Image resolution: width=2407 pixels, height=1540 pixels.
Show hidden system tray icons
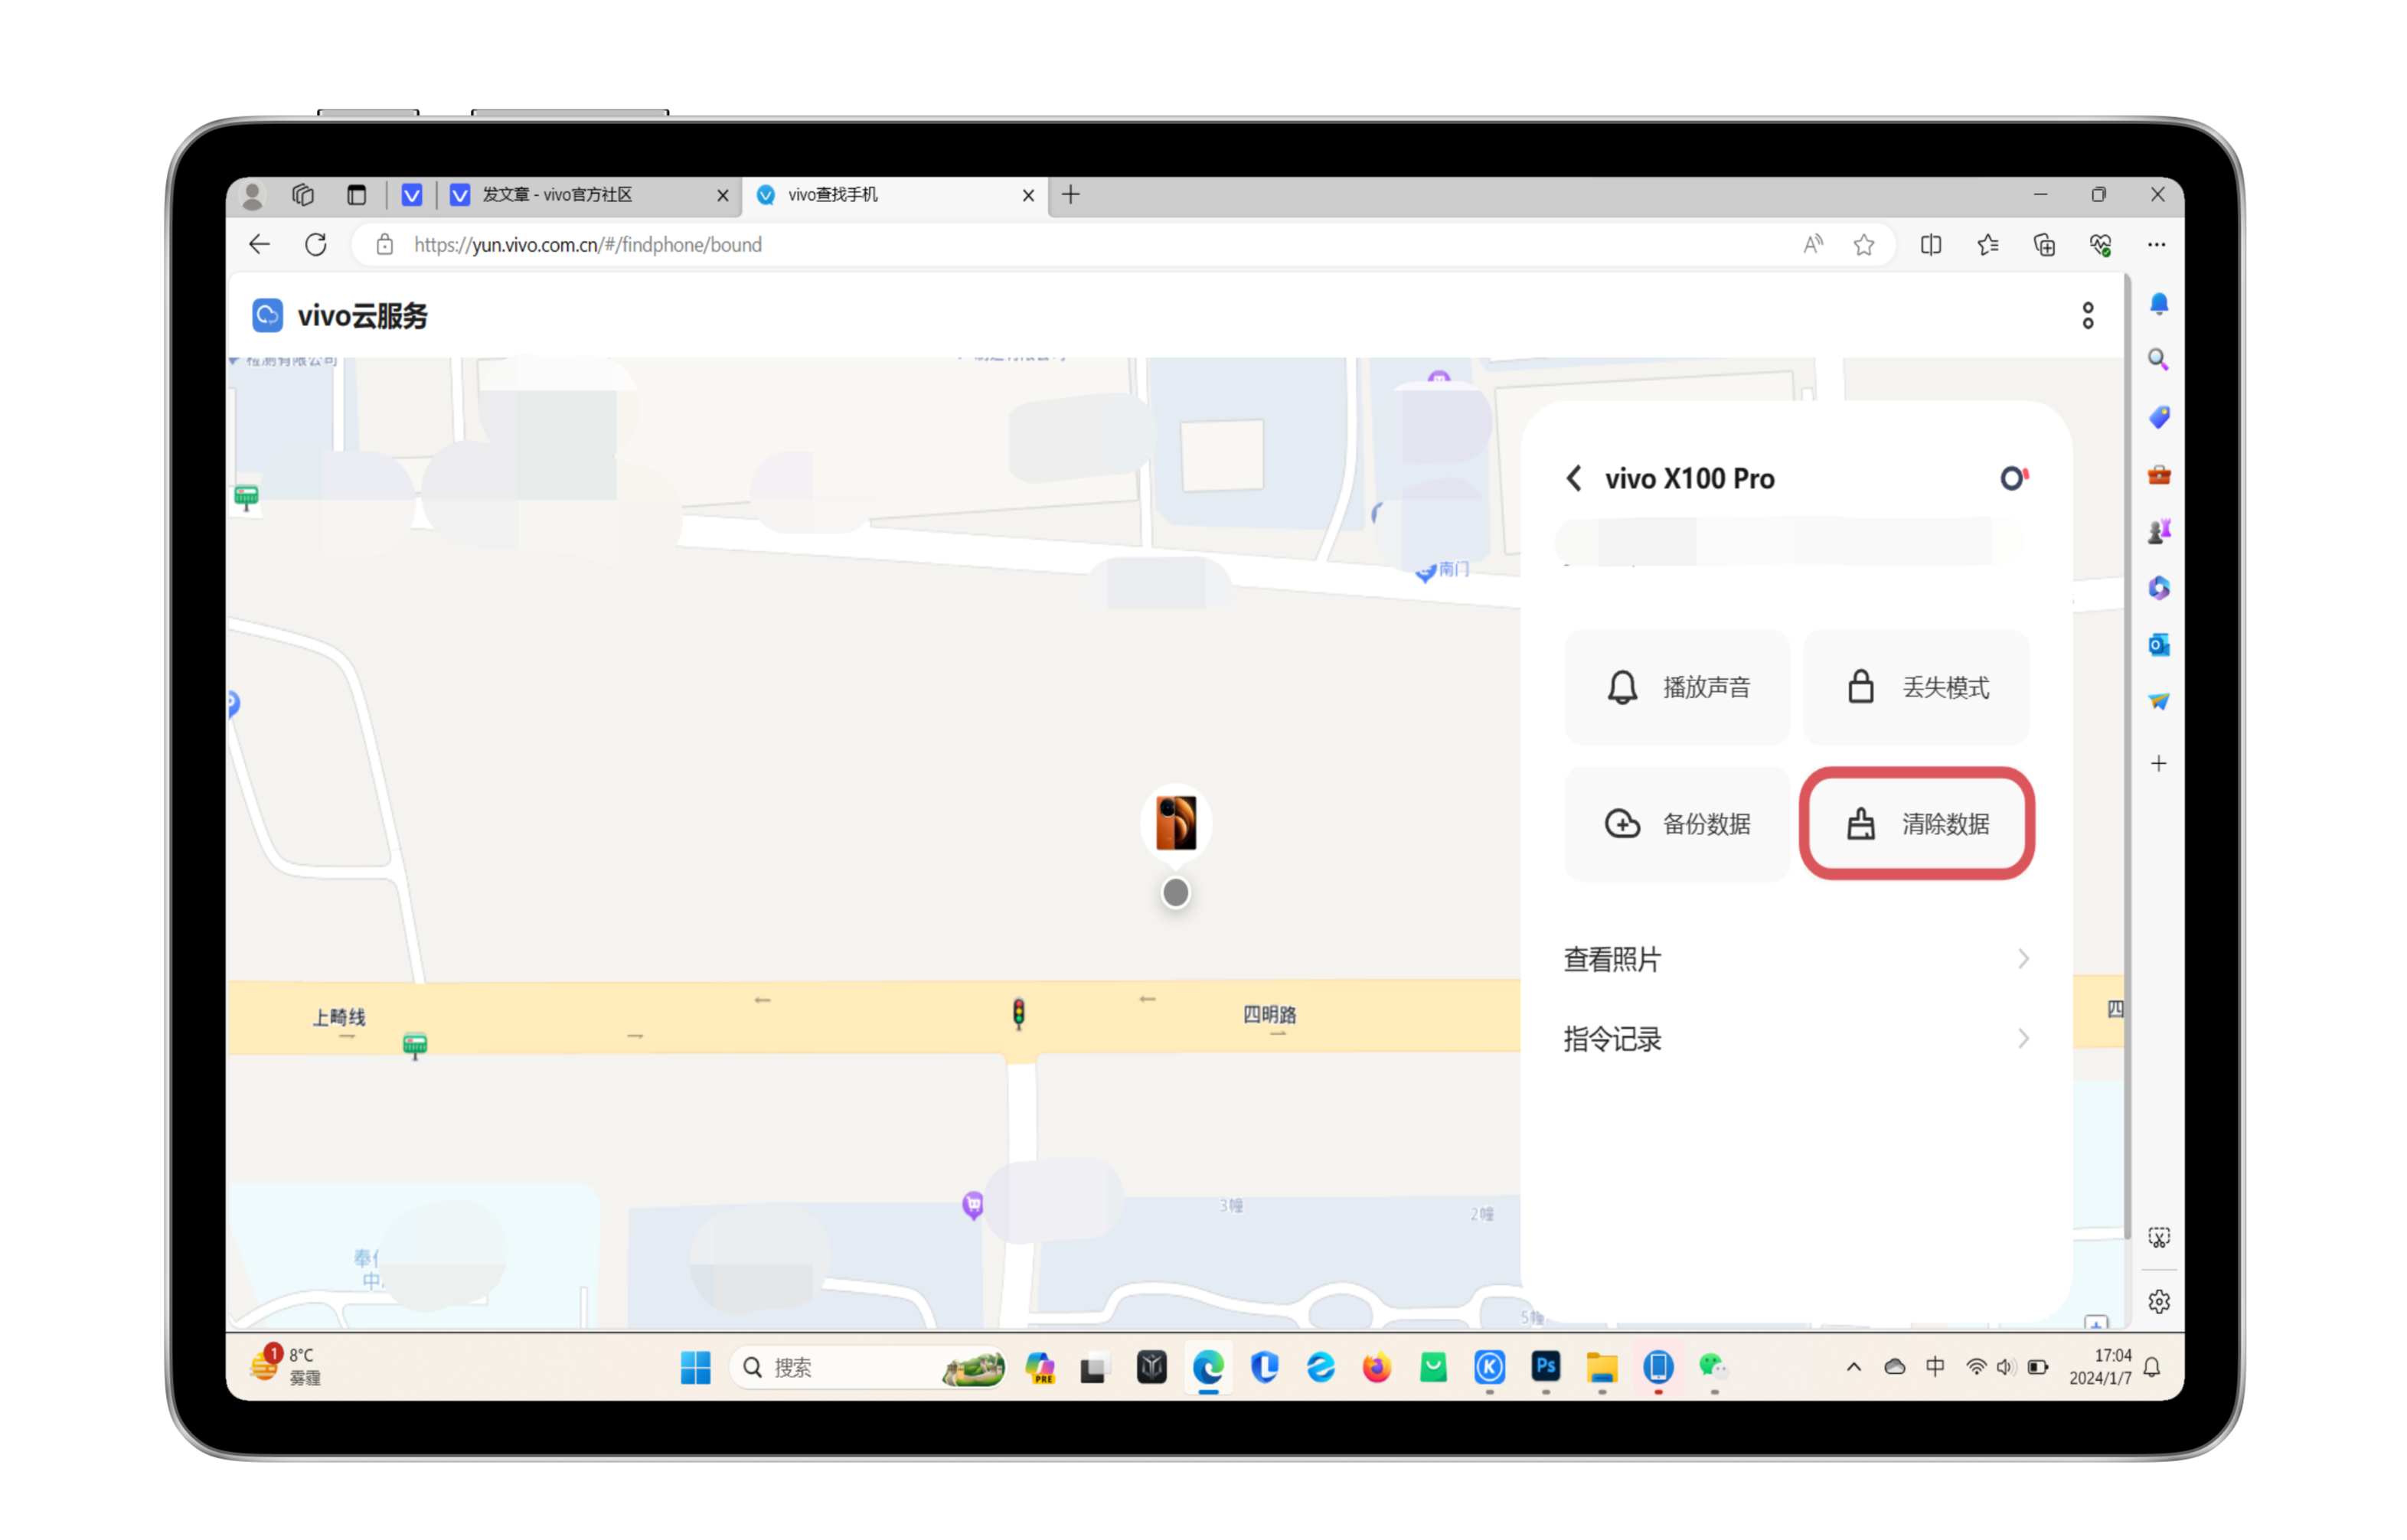pyautogui.click(x=1853, y=1368)
